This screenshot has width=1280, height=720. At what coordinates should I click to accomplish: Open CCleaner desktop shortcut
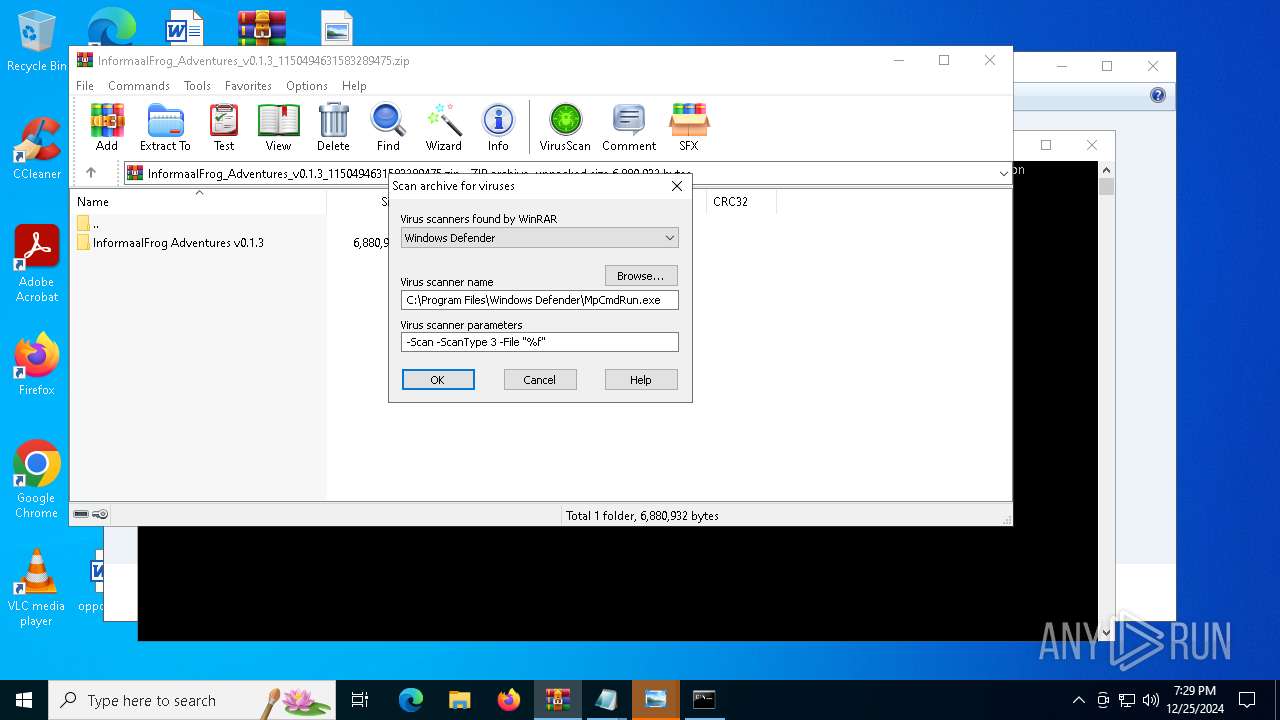click(x=36, y=149)
